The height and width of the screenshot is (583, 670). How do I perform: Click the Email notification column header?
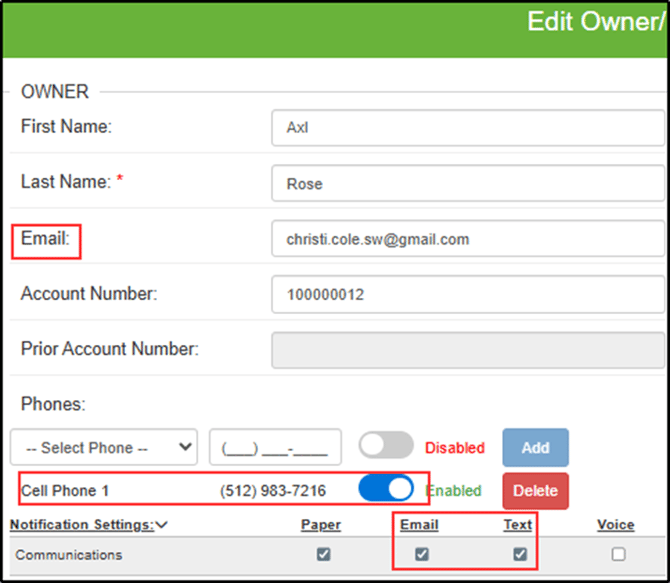[421, 525]
